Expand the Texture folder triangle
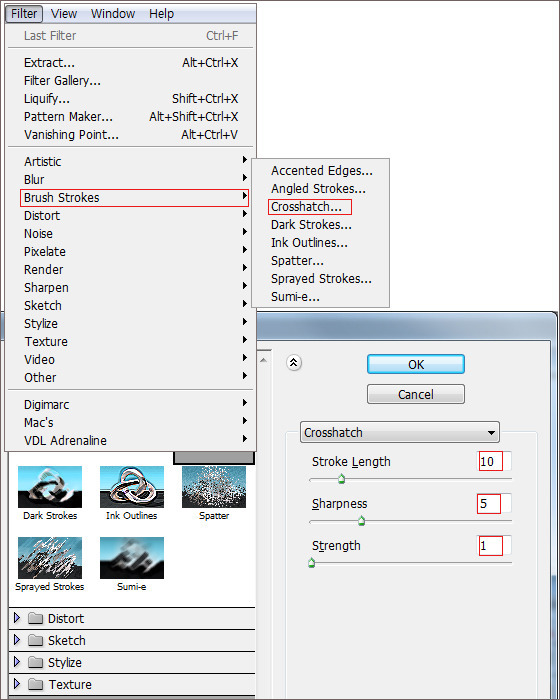Image resolution: width=560 pixels, height=700 pixels. [17, 683]
